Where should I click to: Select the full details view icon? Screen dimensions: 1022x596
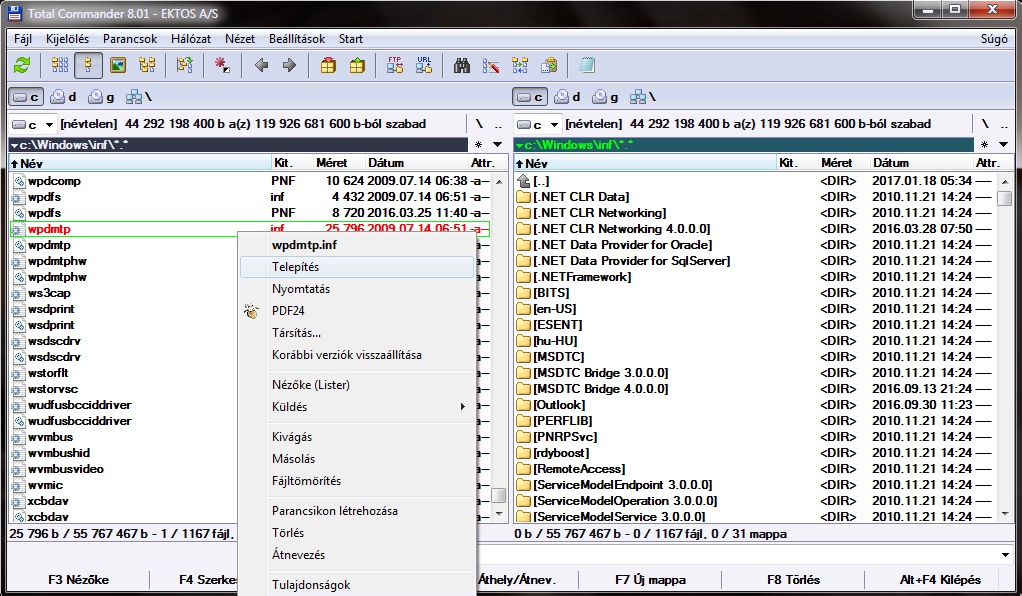[x=89, y=65]
